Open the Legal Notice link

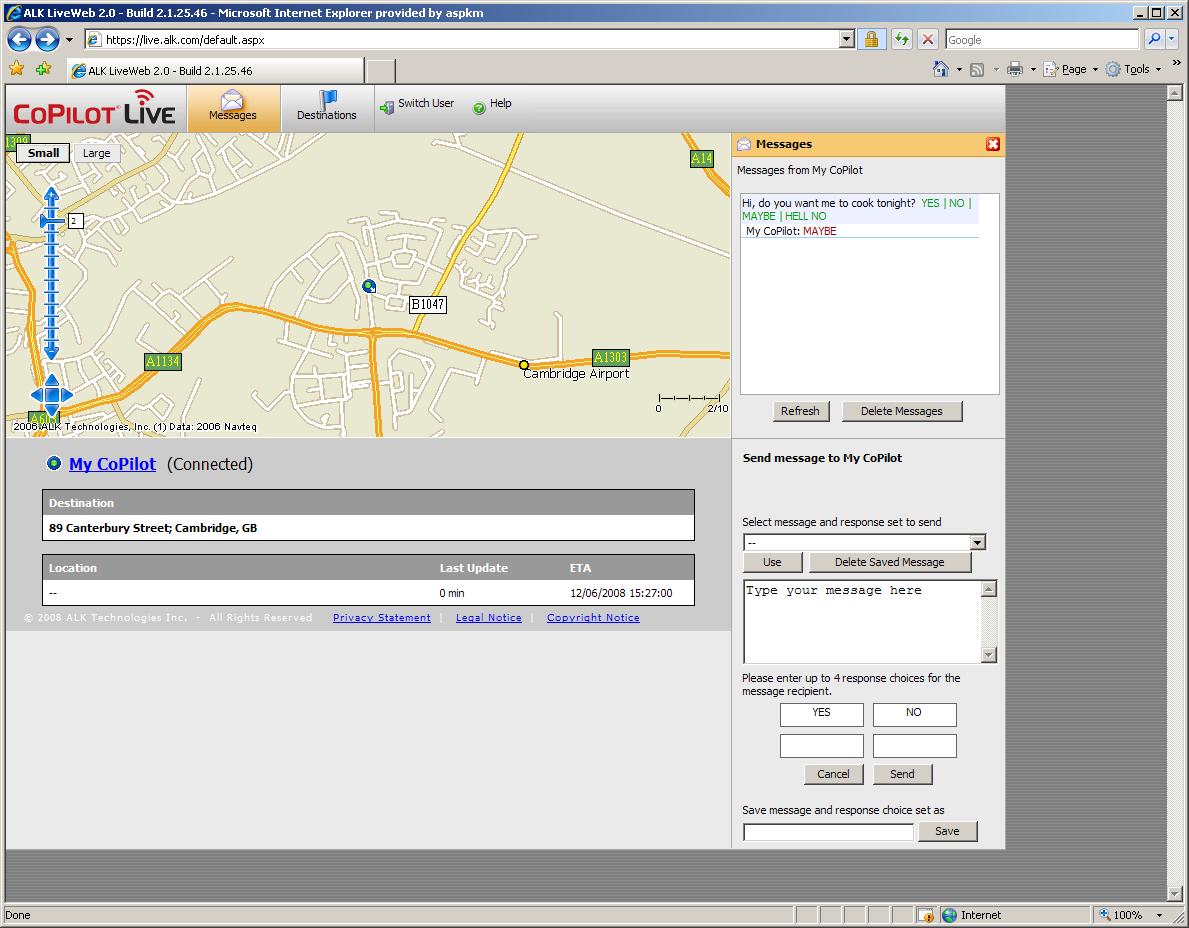(x=488, y=618)
